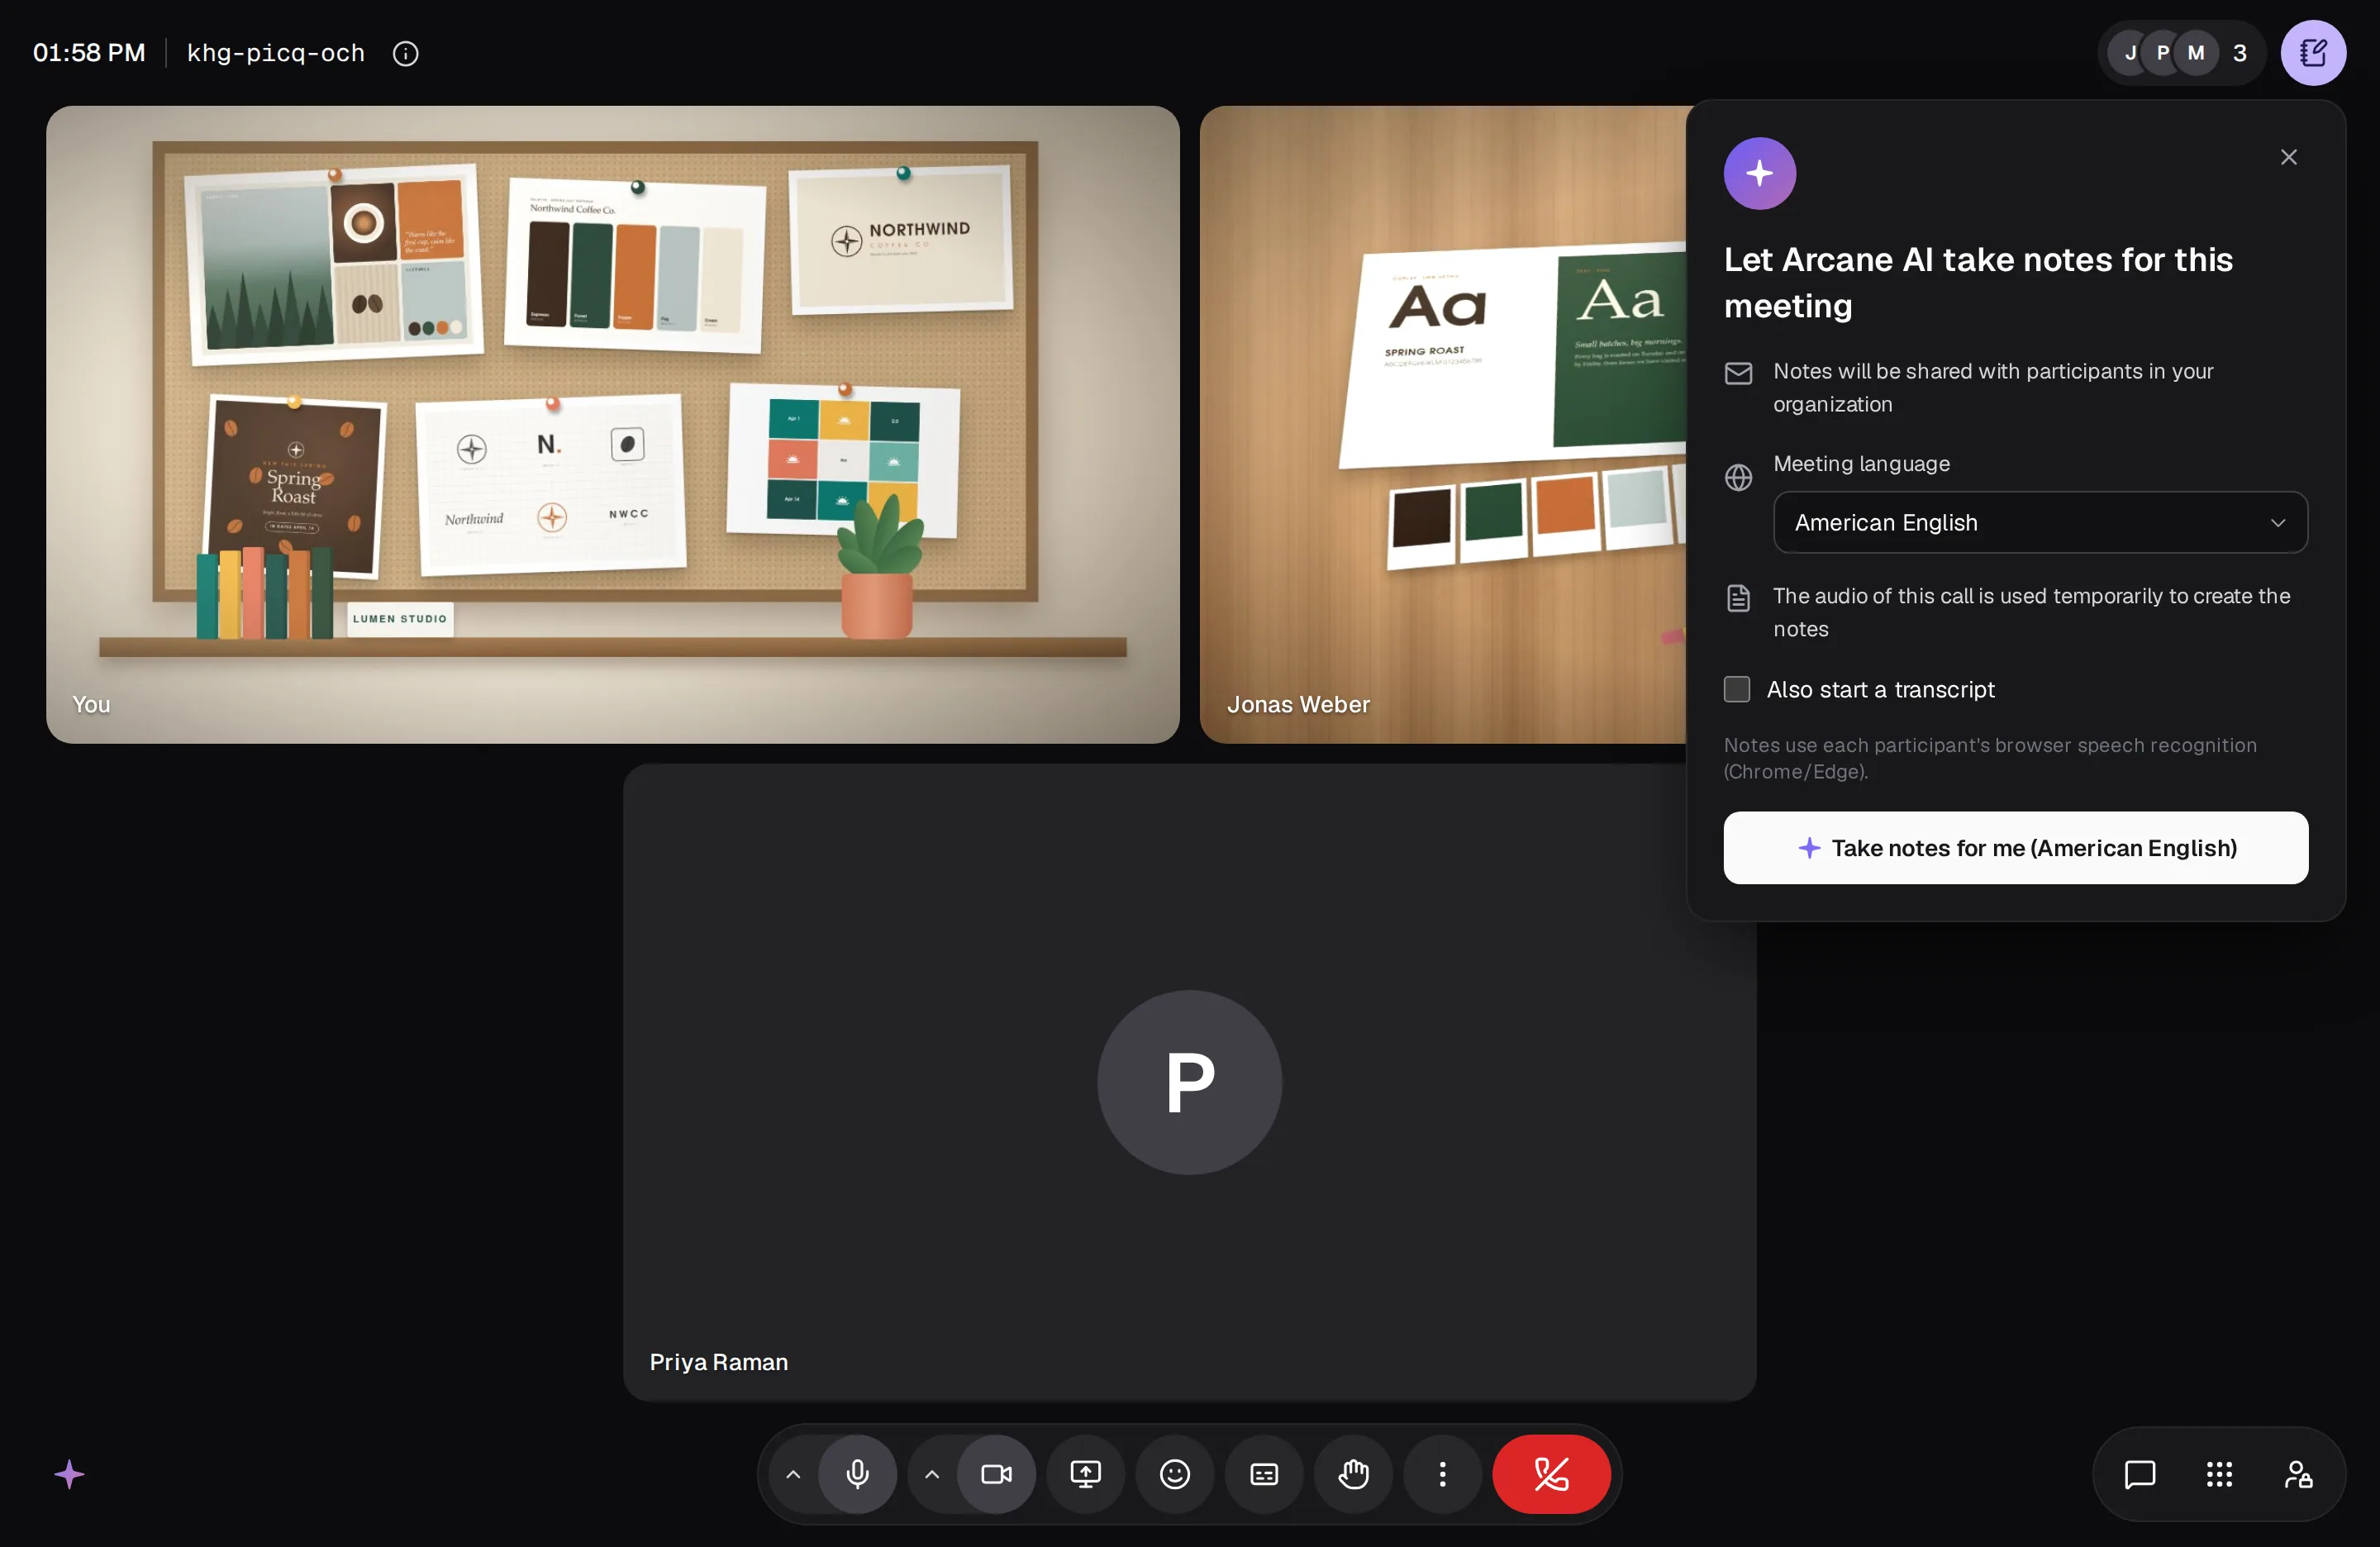This screenshot has width=2380, height=1547.
Task: Close the Arcane AI notes panel
Action: (2288, 157)
